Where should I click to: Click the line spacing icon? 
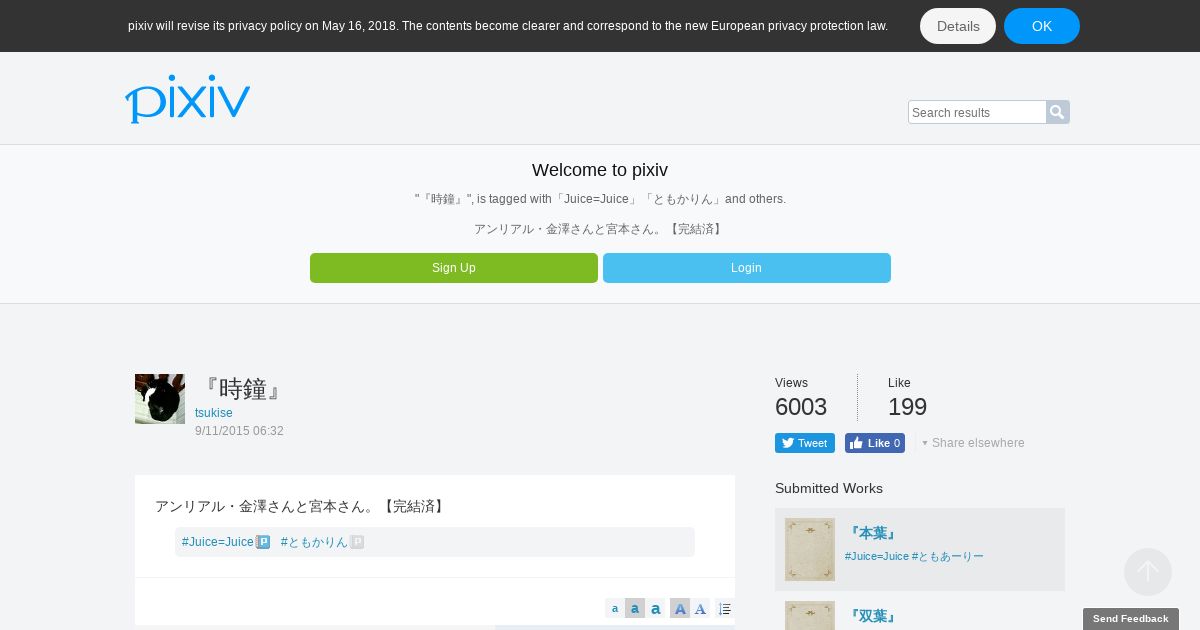point(725,608)
